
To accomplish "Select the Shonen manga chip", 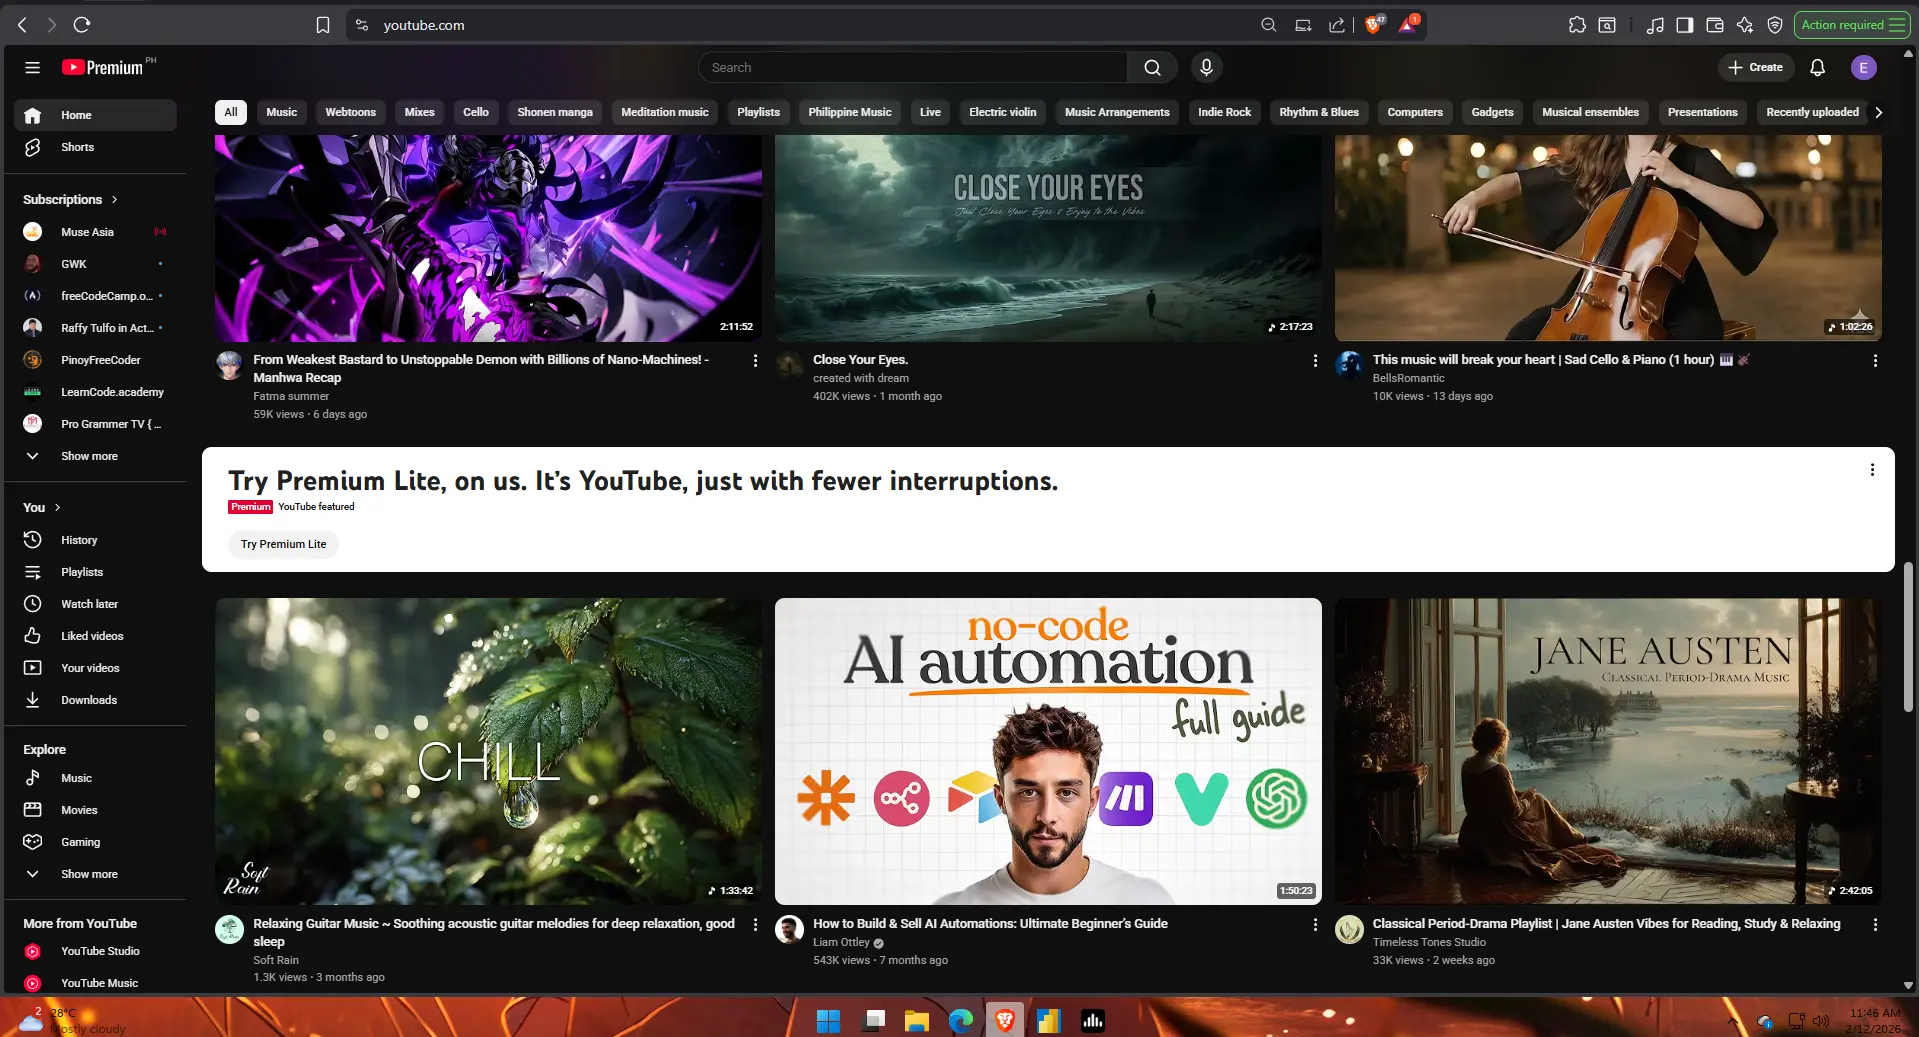I will click(x=554, y=112).
